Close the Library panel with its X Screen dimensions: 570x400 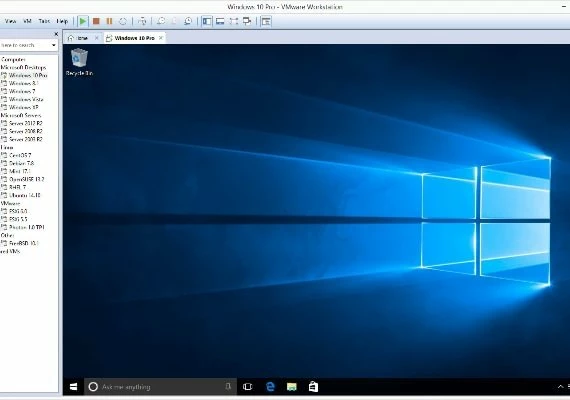tap(56, 34)
